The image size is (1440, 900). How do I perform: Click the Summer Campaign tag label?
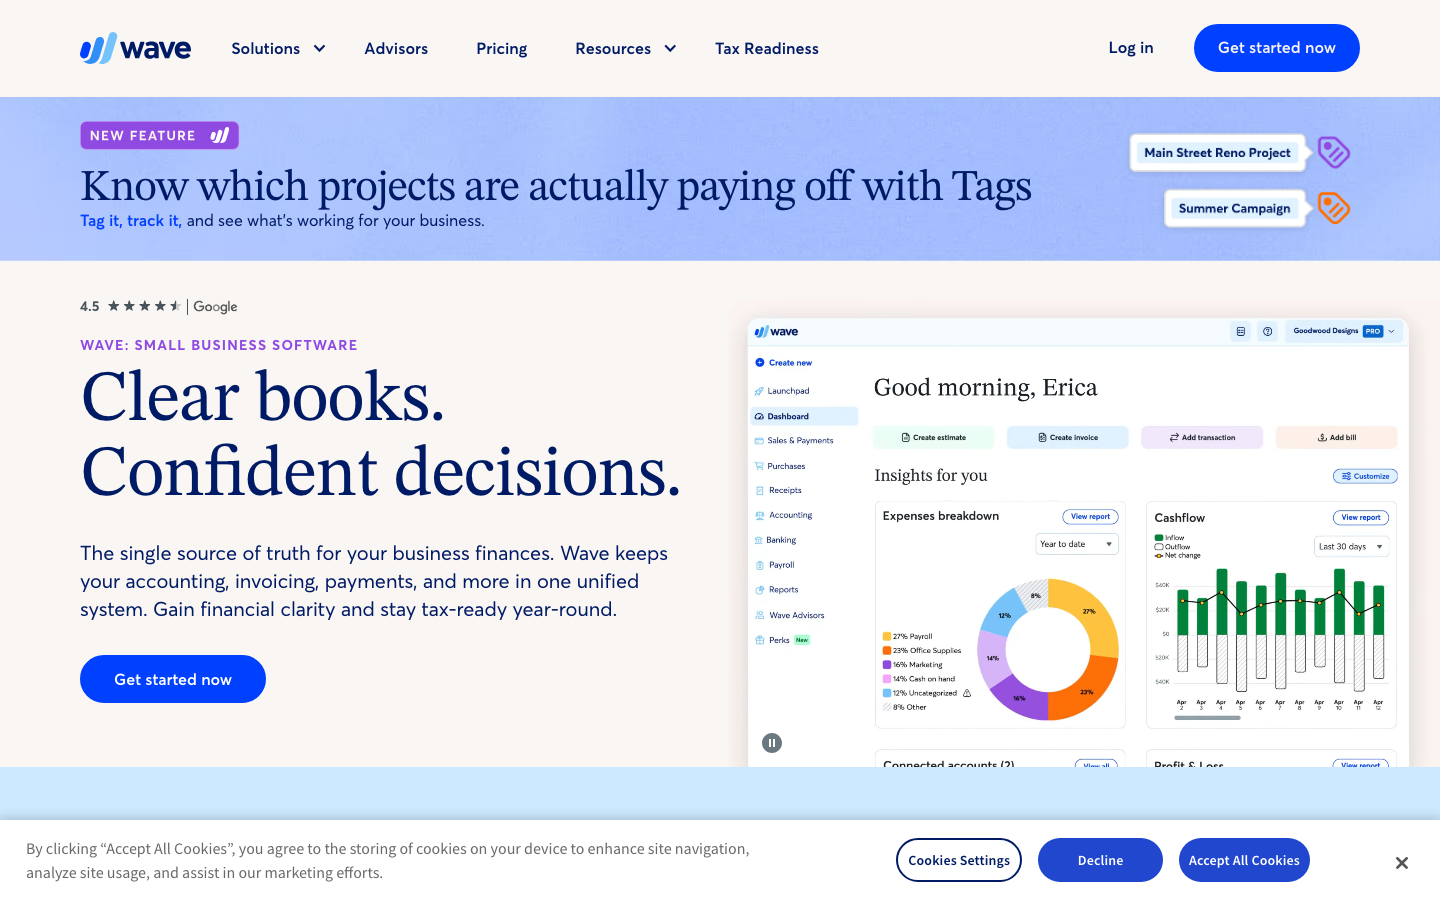[1235, 208]
